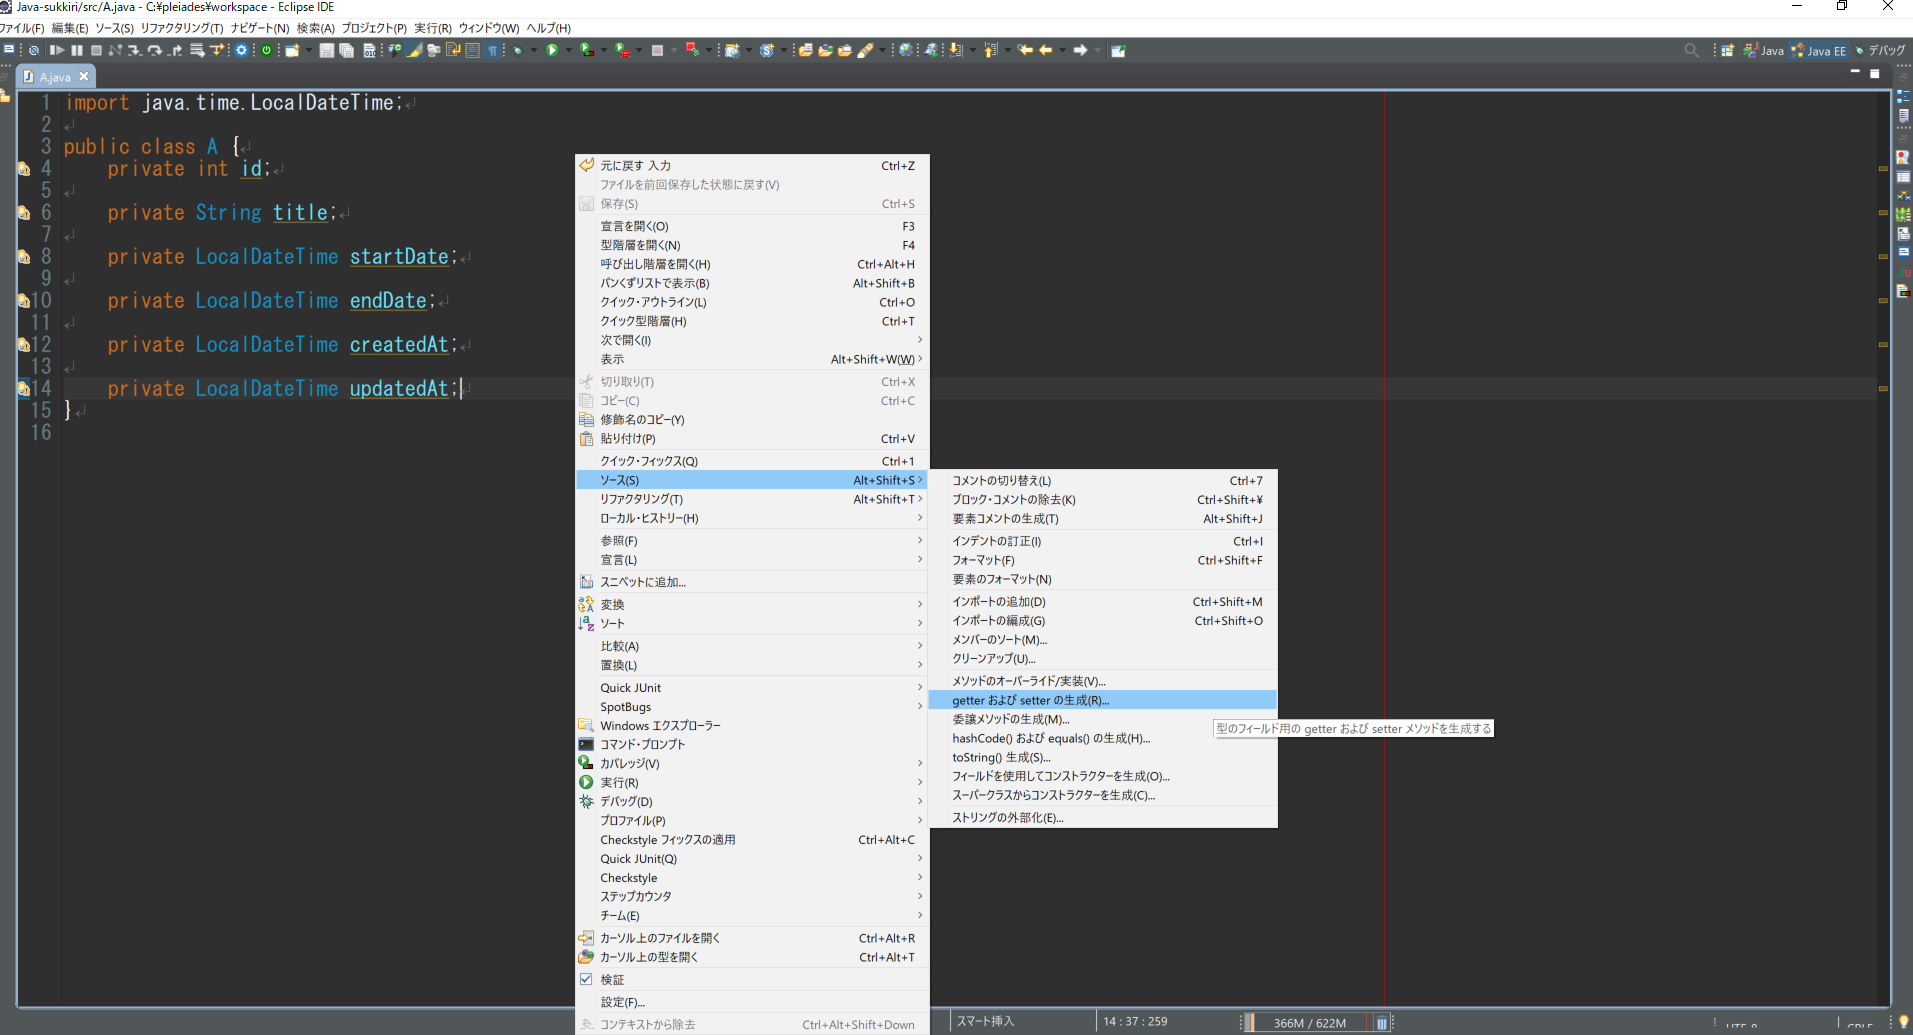Click the Open Perspective icon
The image size is (1913, 1035).
(x=1727, y=50)
